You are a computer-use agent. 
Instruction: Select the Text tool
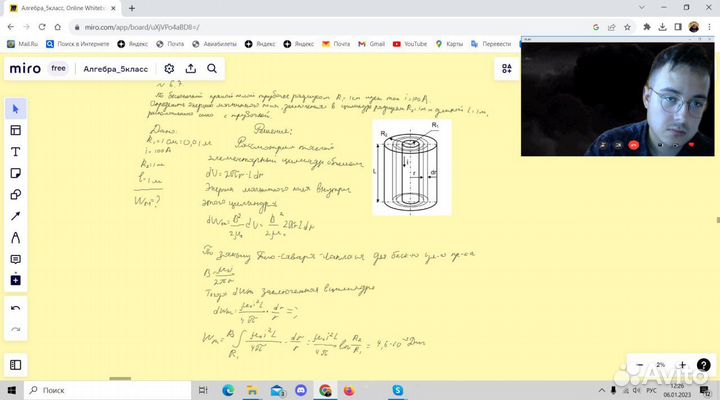tap(15, 152)
